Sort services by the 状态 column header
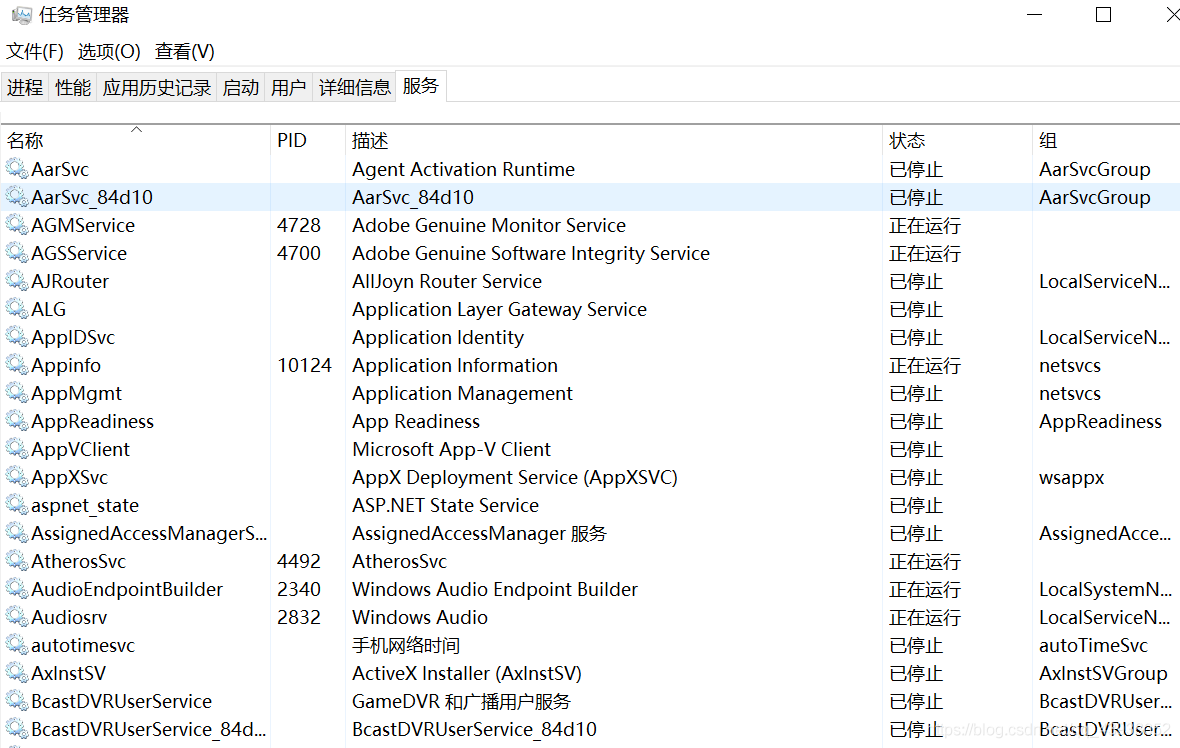Viewport: 1180px width, 748px height. tap(957, 140)
